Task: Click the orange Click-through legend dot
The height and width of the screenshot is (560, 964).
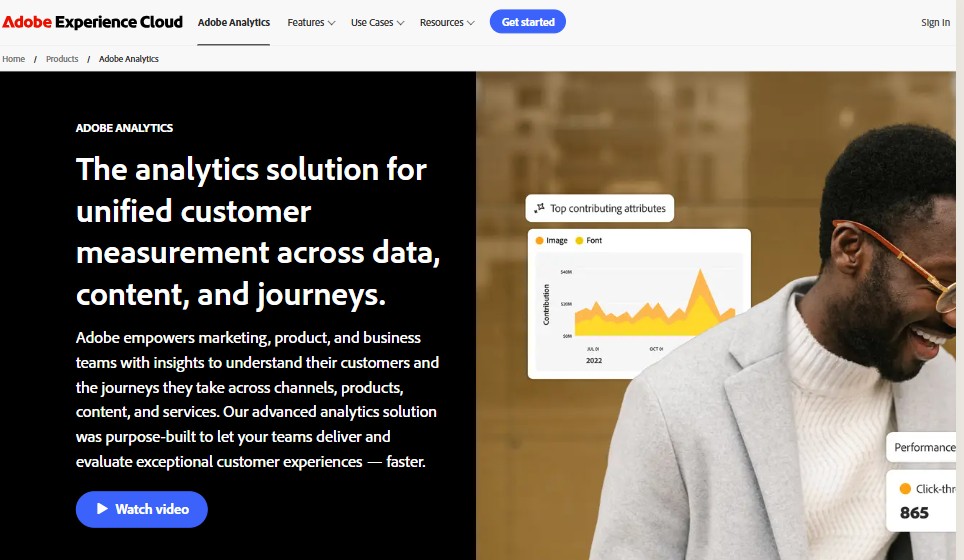Action: click(x=905, y=489)
